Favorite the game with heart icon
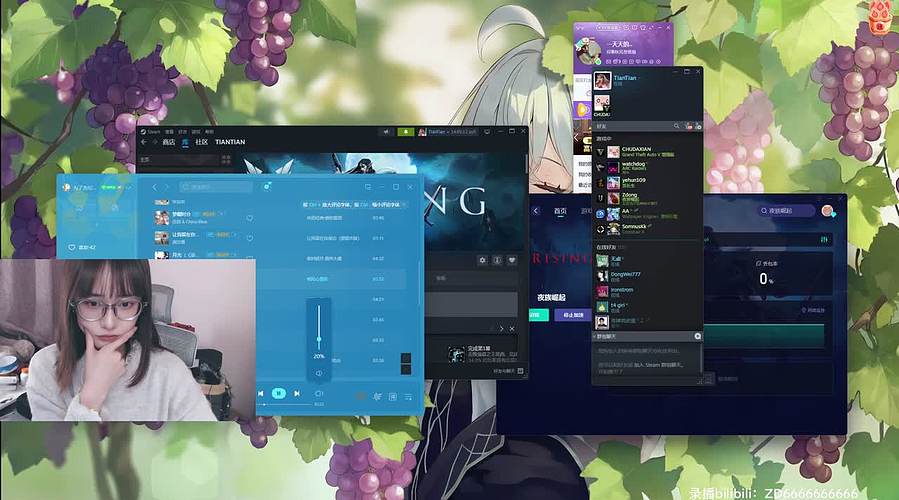The width and height of the screenshot is (899, 500). point(512,260)
